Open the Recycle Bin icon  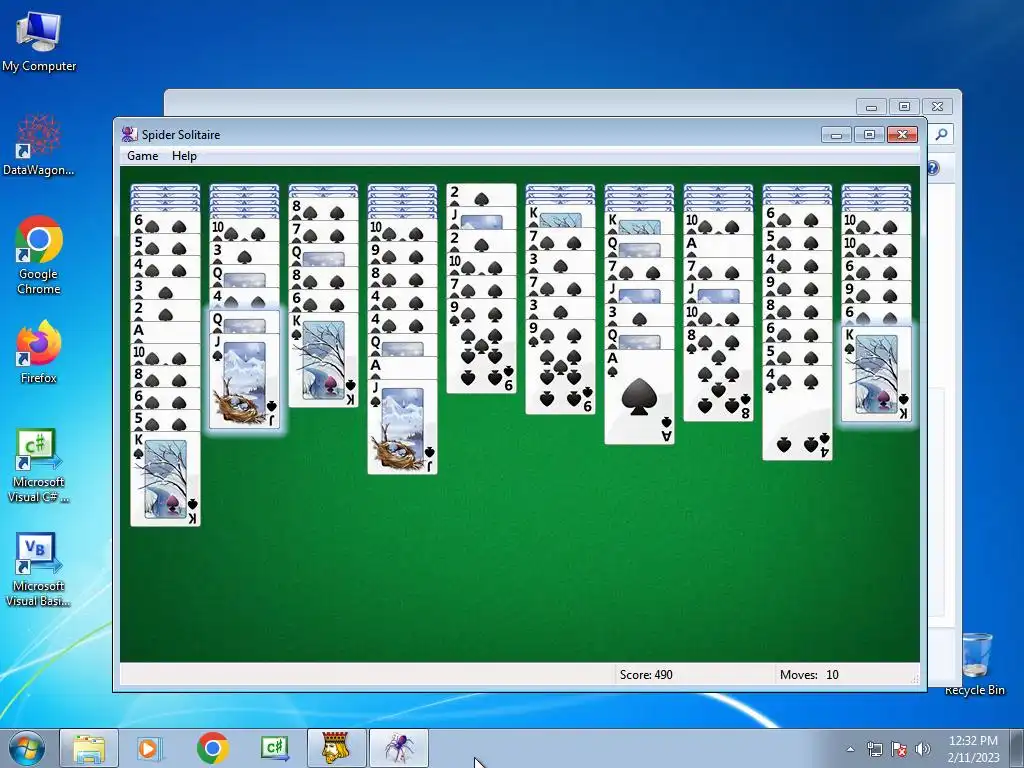(975, 664)
